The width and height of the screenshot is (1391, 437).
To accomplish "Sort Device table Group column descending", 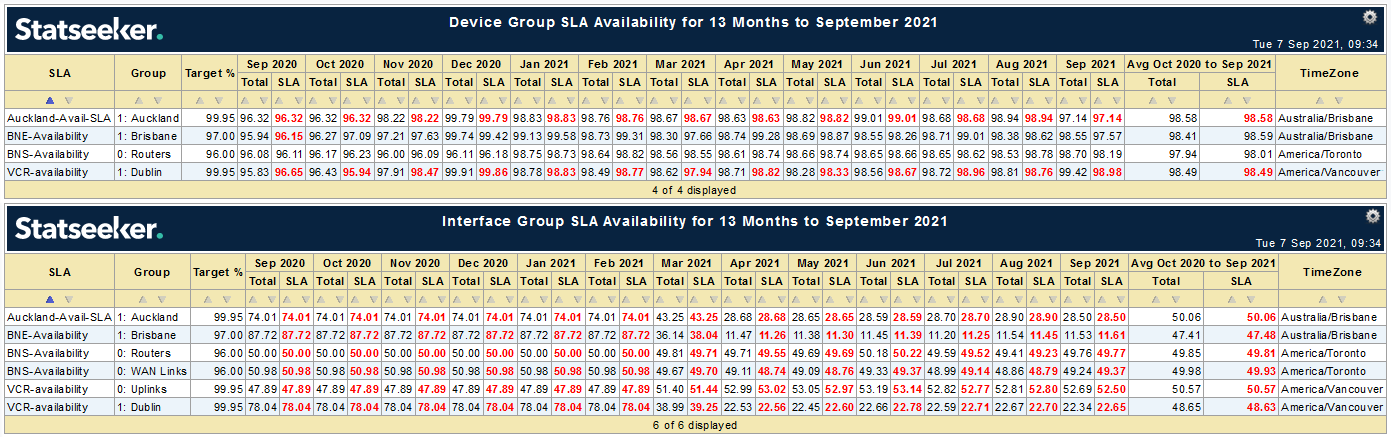I will pyautogui.click(x=157, y=100).
